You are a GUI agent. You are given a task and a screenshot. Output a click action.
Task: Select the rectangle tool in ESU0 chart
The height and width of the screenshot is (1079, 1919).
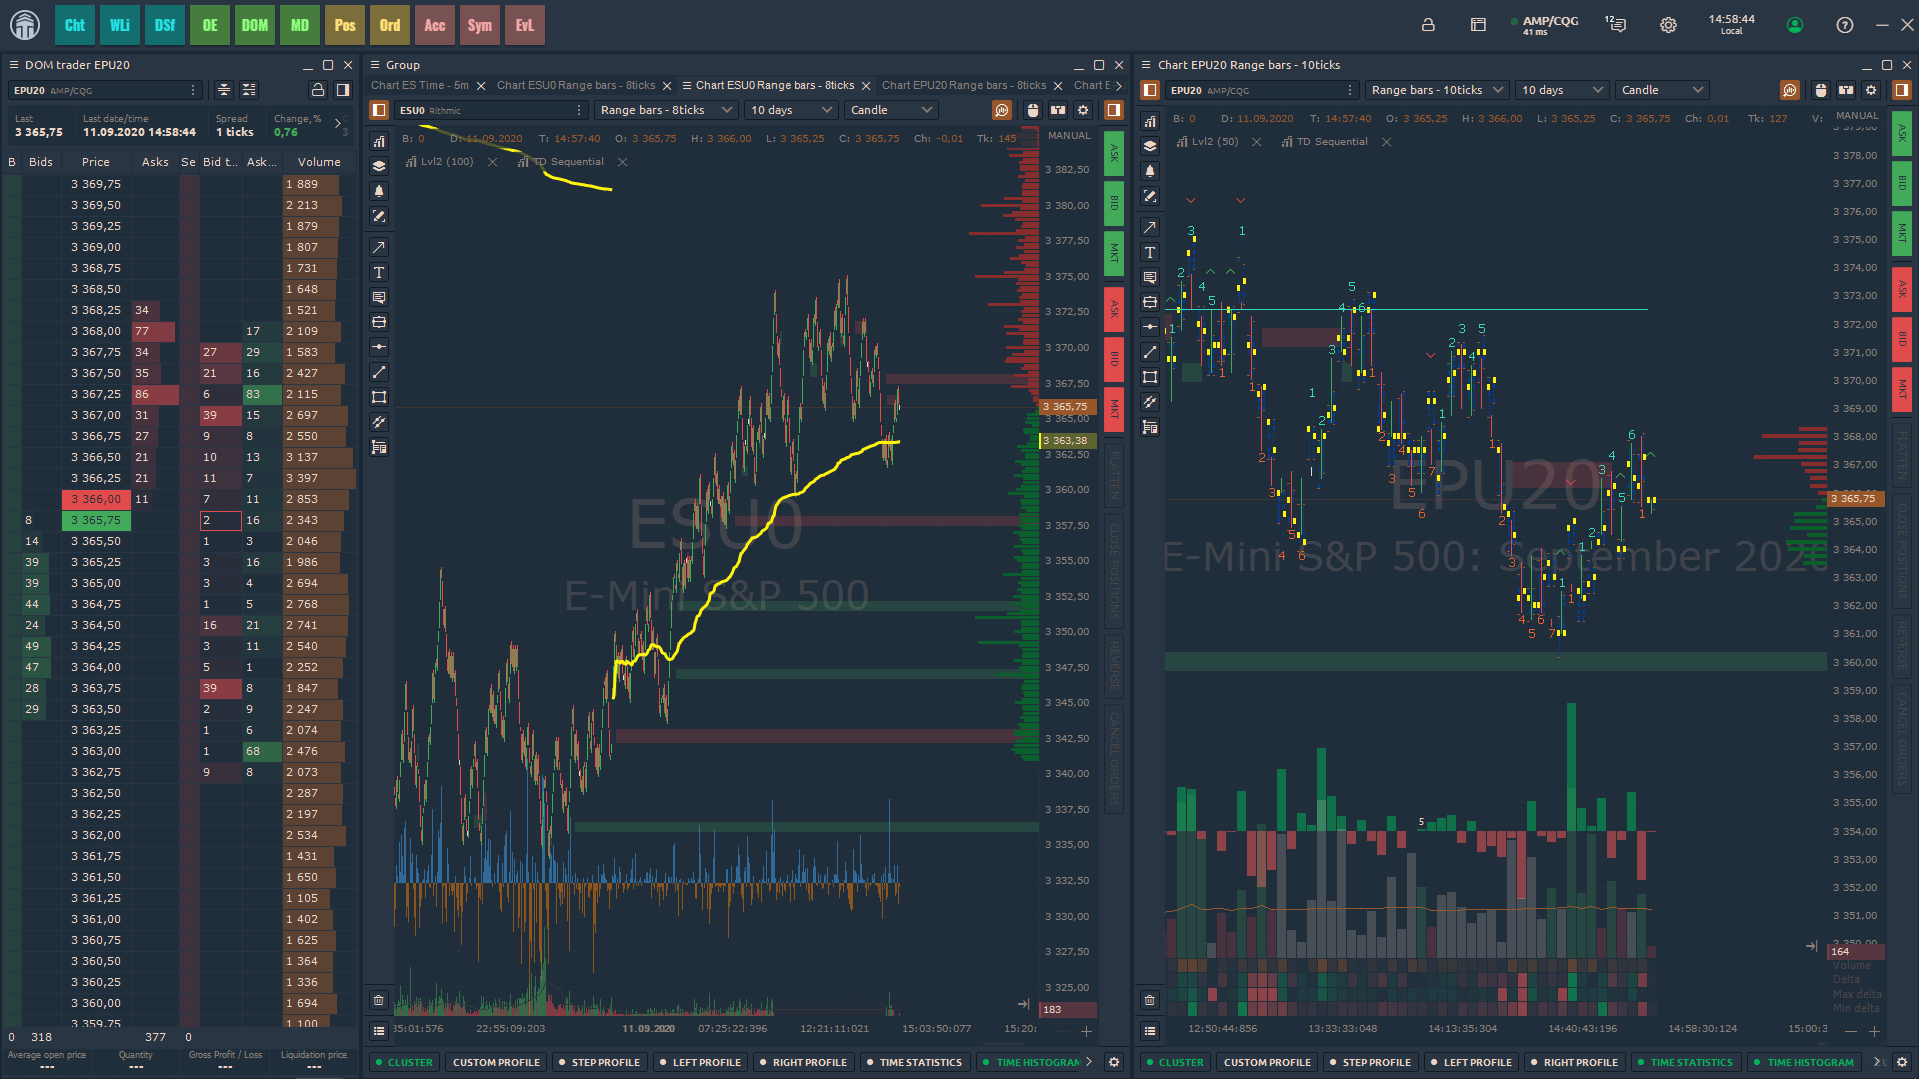click(x=379, y=397)
